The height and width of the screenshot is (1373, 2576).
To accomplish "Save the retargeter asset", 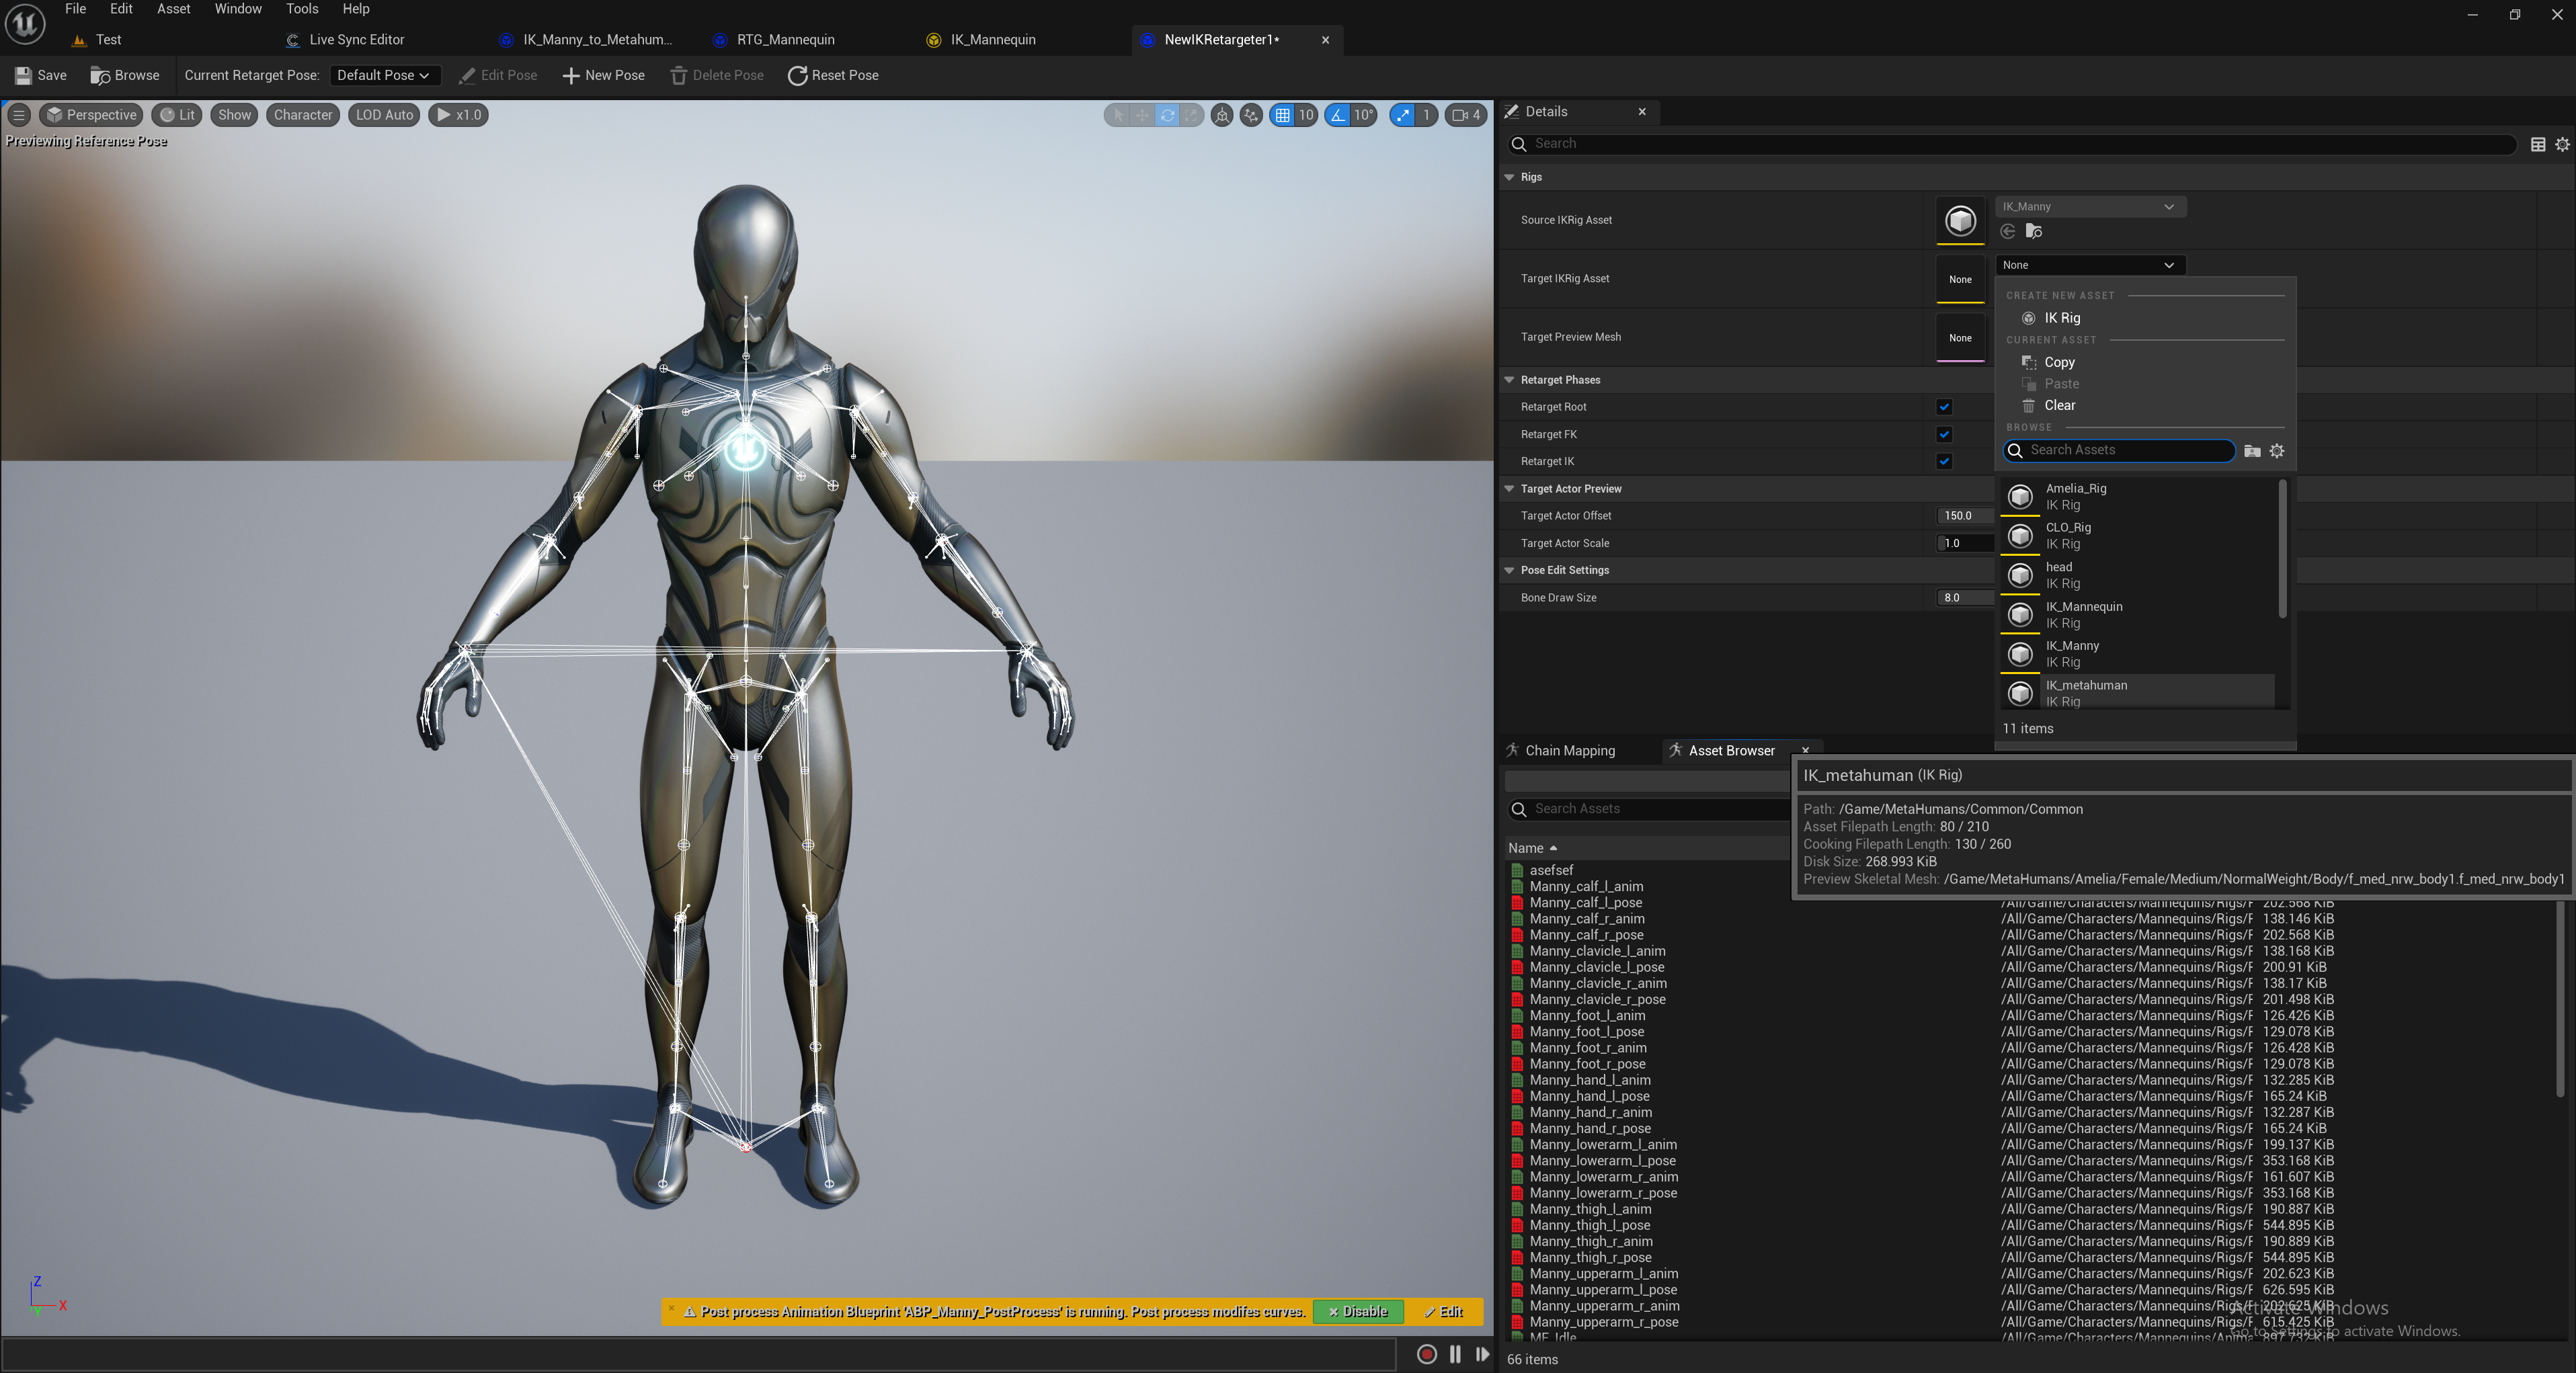I will (x=41, y=75).
